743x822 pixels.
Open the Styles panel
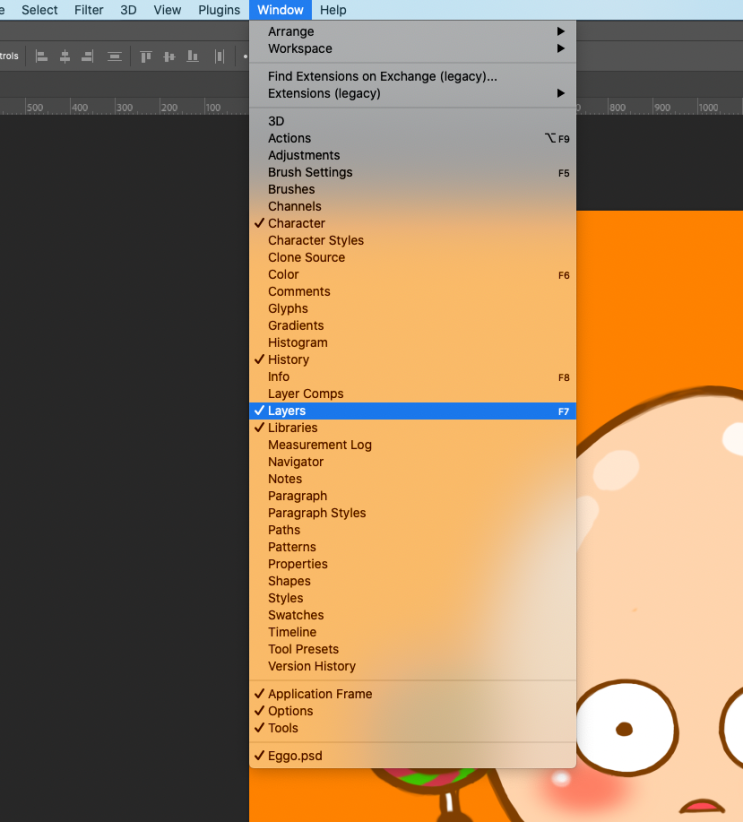[x=412, y=598]
